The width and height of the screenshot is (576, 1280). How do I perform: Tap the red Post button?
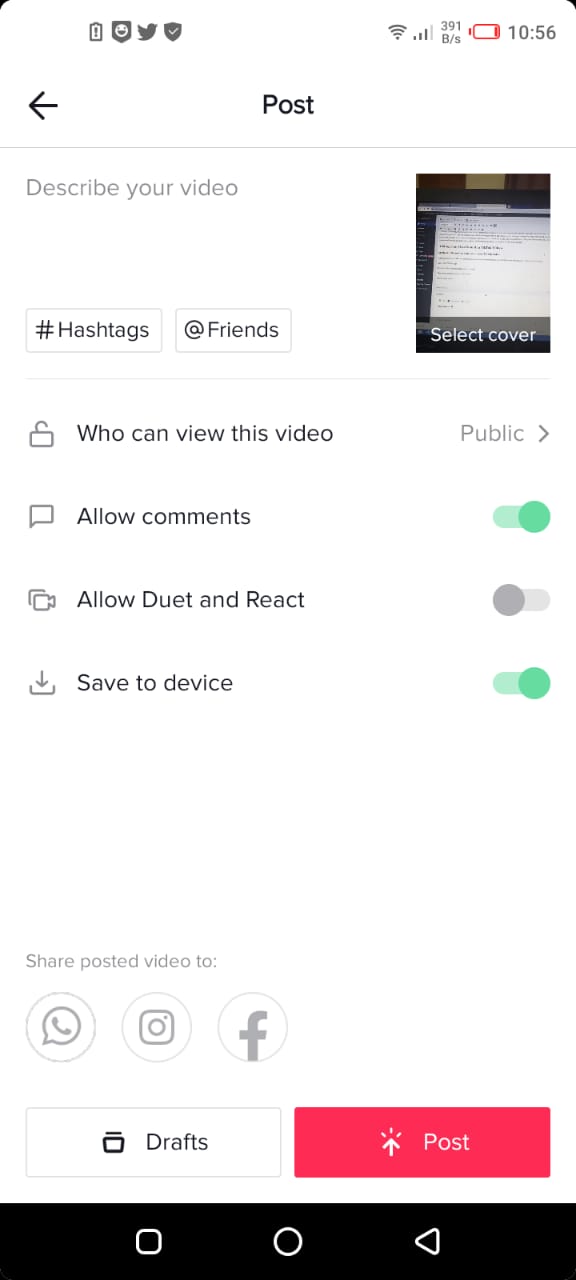coord(422,1142)
